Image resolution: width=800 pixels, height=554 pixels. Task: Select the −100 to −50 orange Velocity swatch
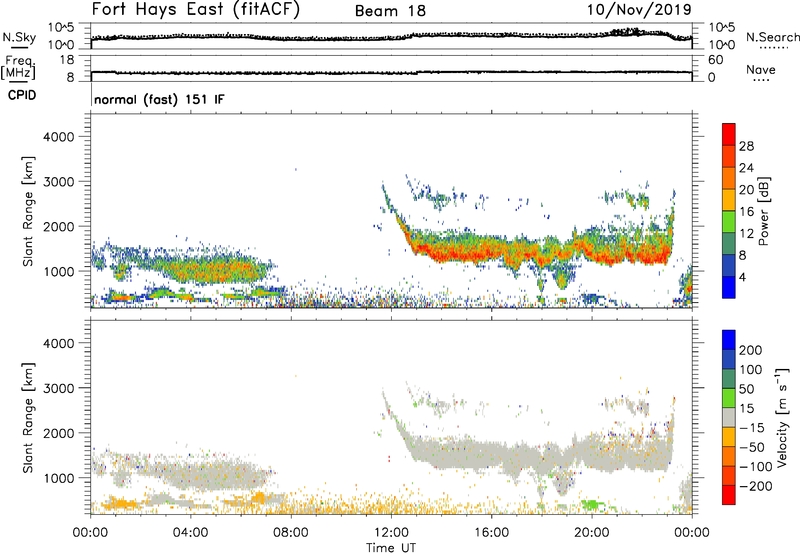[729, 457]
